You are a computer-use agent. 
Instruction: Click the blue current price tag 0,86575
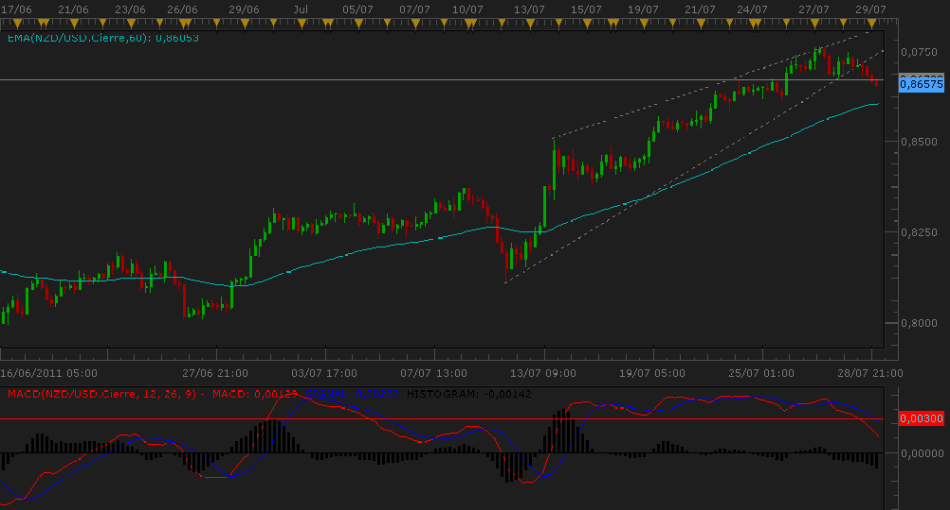[x=921, y=85]
